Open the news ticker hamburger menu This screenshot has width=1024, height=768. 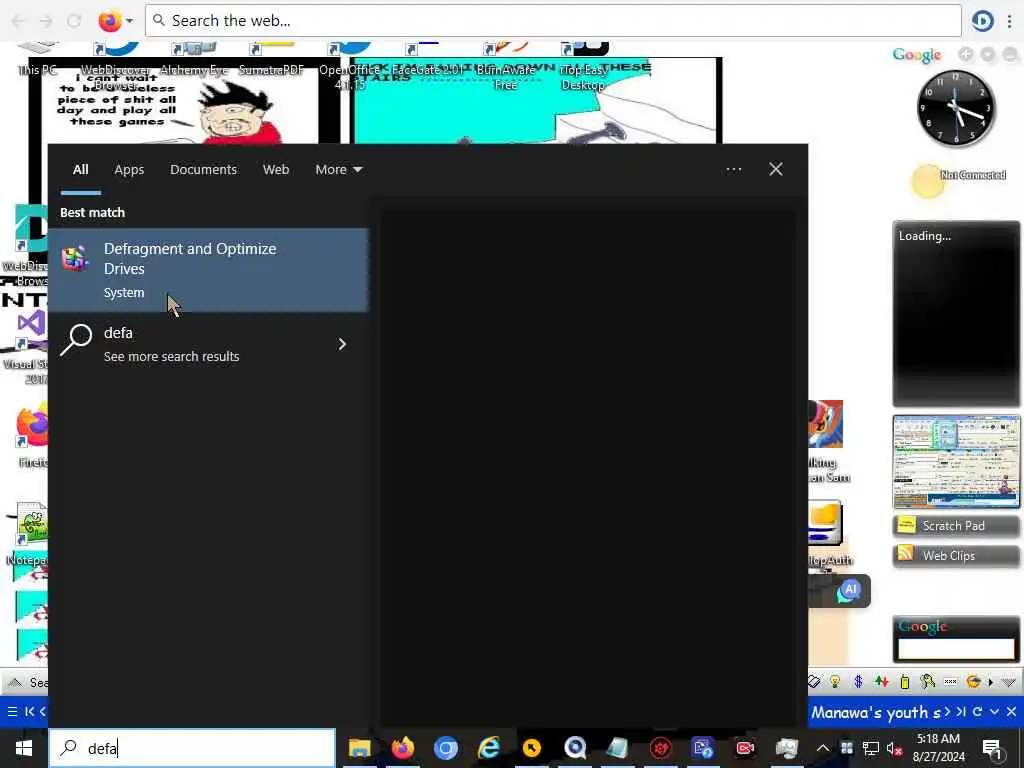(12, 711)
